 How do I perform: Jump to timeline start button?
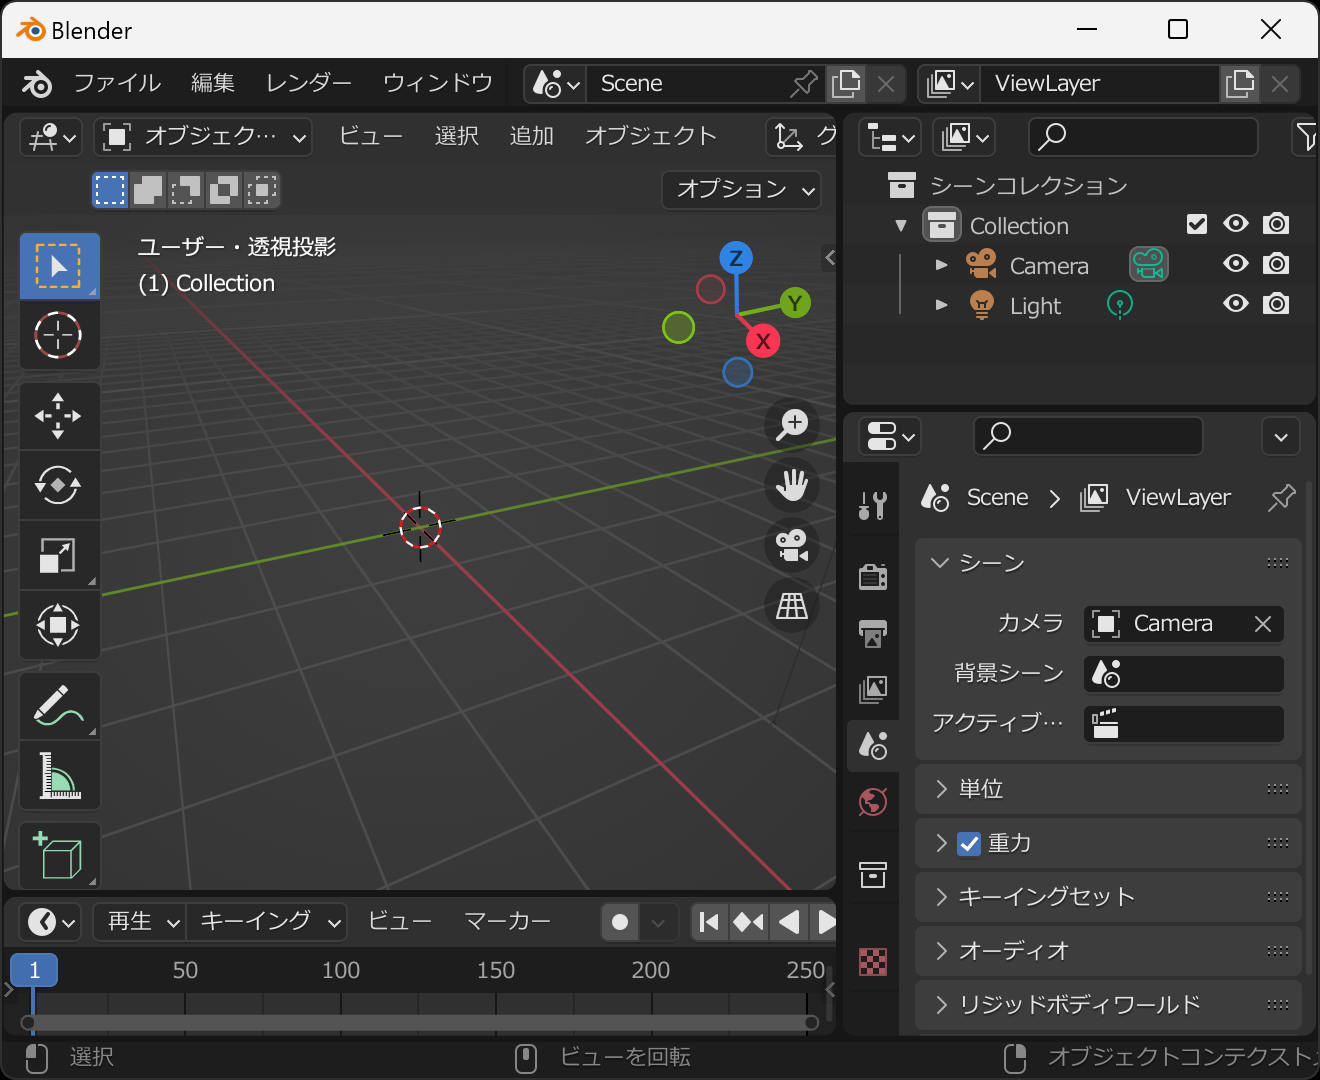709,922
